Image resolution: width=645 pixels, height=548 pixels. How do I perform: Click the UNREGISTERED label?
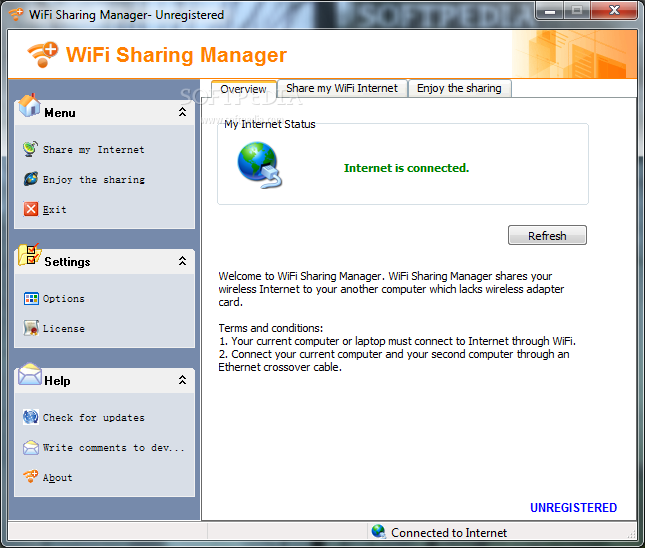click(x=573, y=508)
